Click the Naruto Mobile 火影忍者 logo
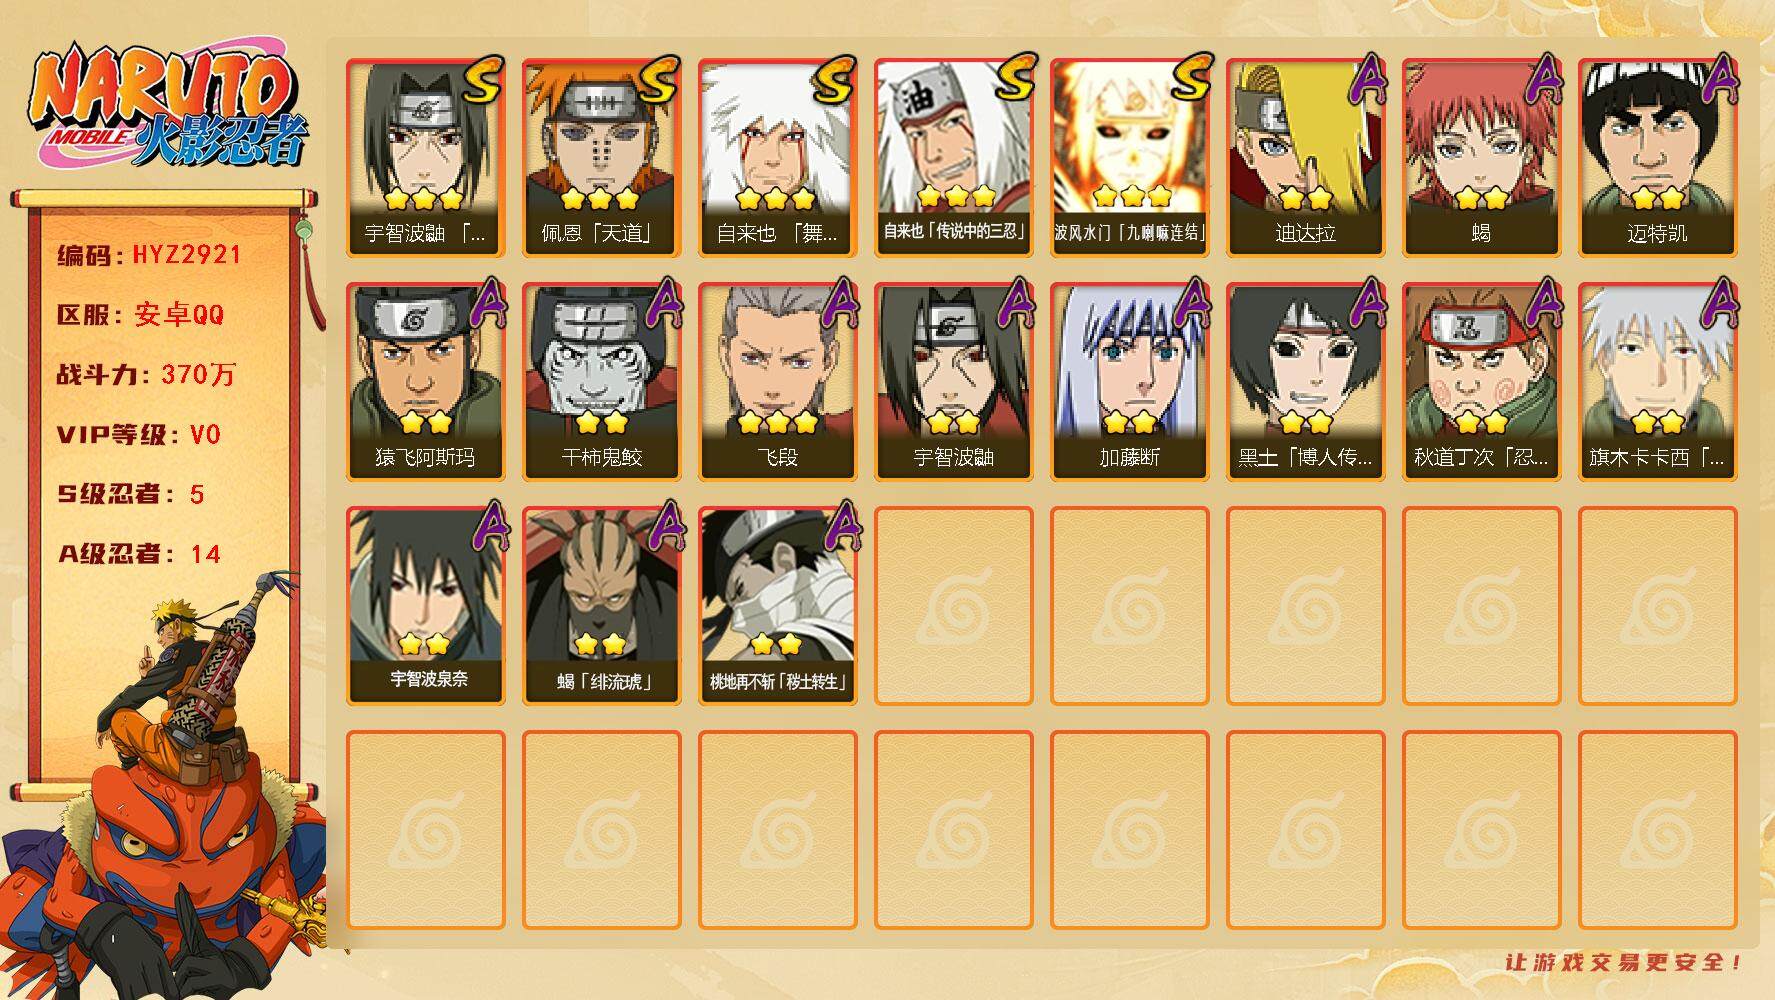This screenshot has width=1775, height=1000. [168, 106]
